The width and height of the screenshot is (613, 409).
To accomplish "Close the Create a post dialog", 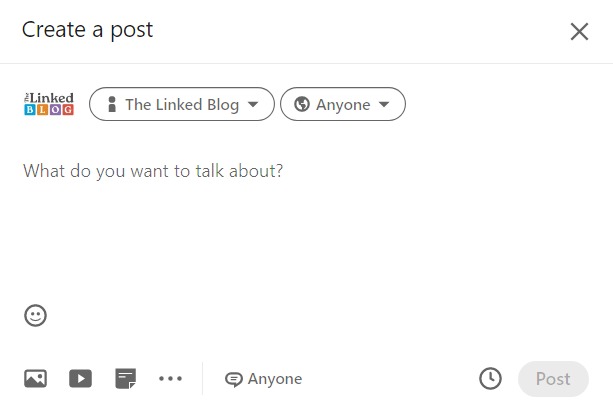I will 579,31.
